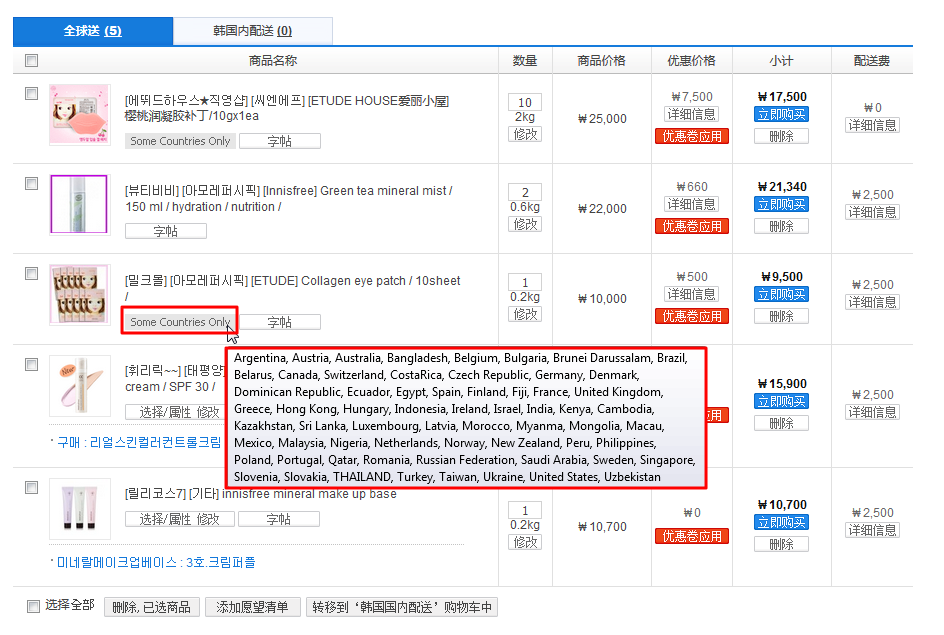The height and width of the screenshot is (635, 944).
Task: Click 立即购买 under ₩17,500
Action: tap(781, 114)
